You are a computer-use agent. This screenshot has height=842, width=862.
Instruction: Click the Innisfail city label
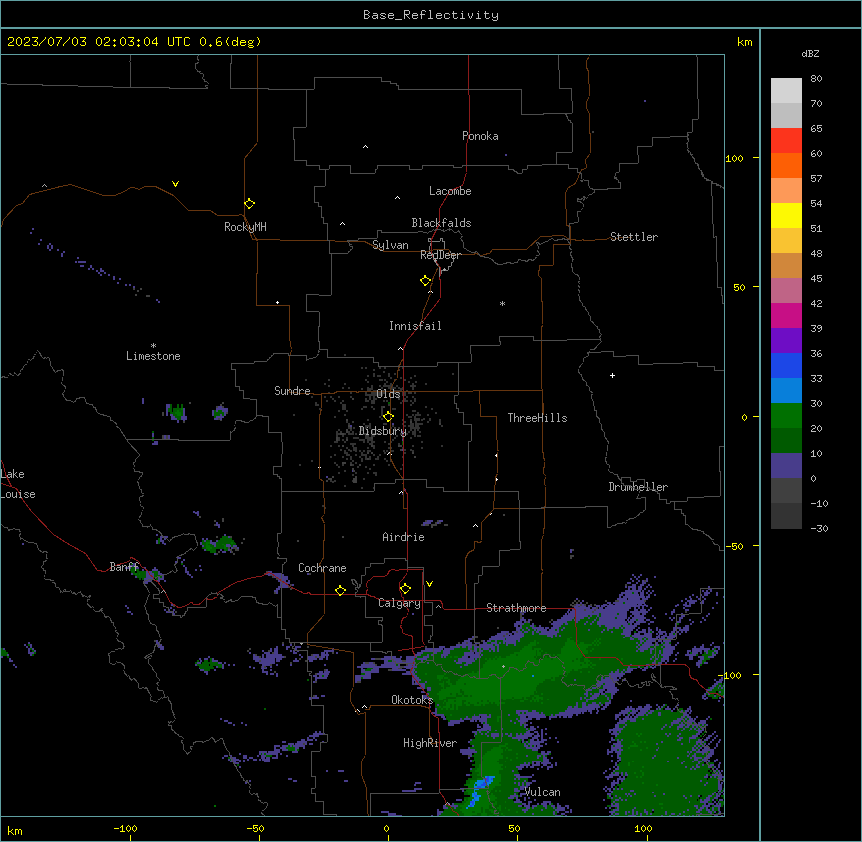click(415, 326)
